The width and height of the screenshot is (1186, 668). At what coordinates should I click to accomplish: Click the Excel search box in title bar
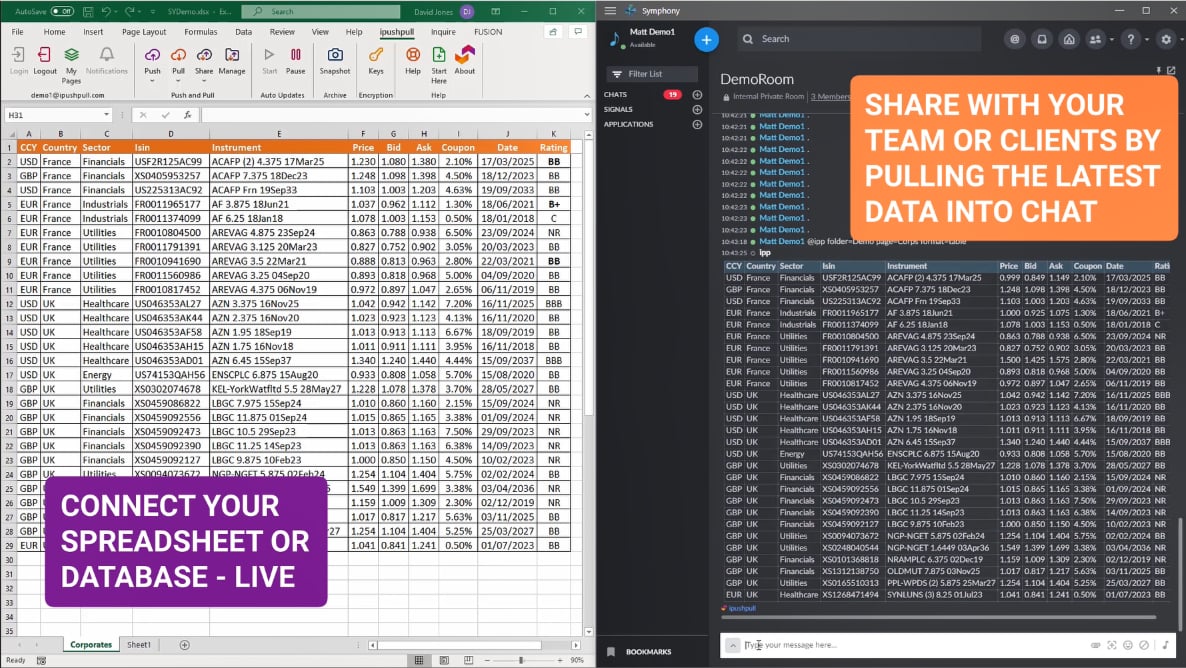[321, 11]
